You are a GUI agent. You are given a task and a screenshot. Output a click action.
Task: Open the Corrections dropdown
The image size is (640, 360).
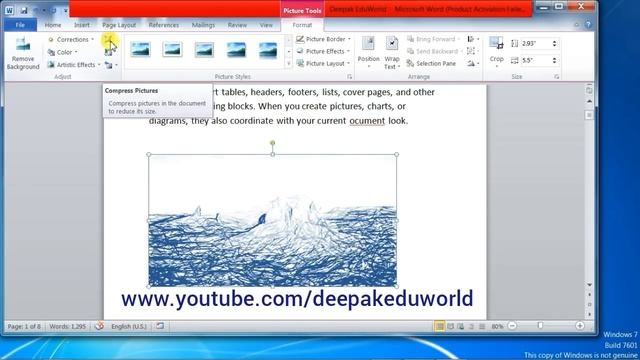tap(71, 40)
